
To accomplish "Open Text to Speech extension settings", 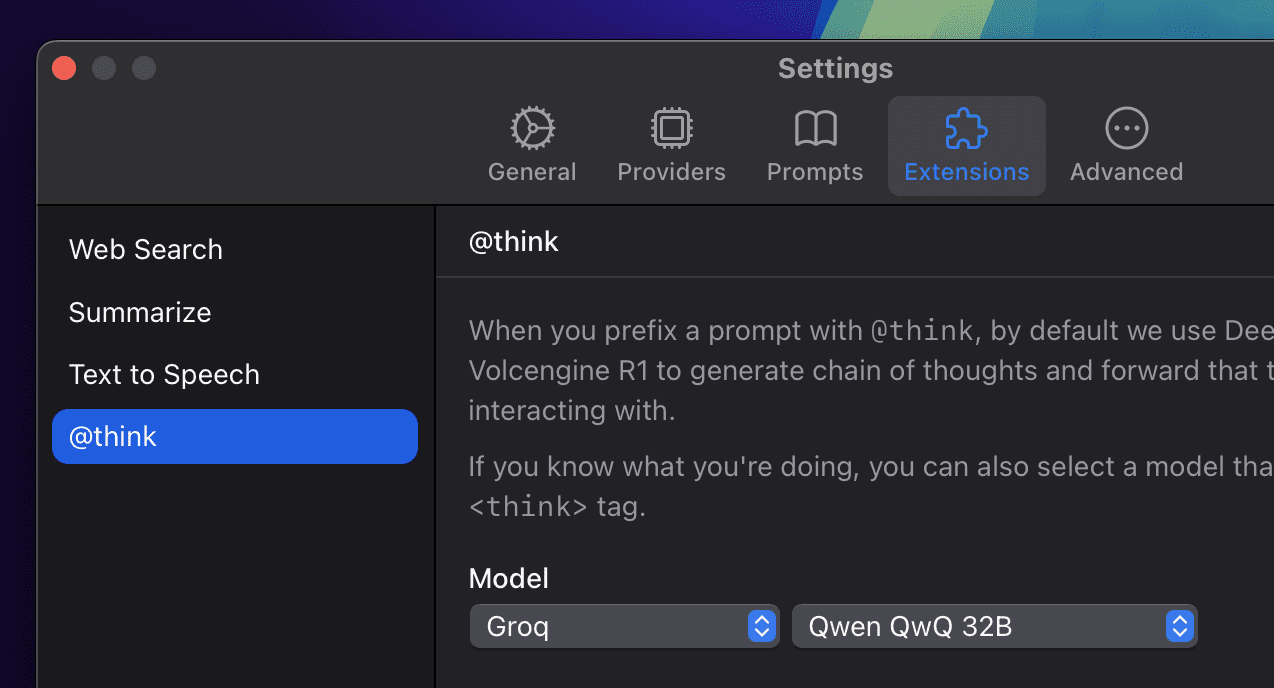I will coord(164,375).
